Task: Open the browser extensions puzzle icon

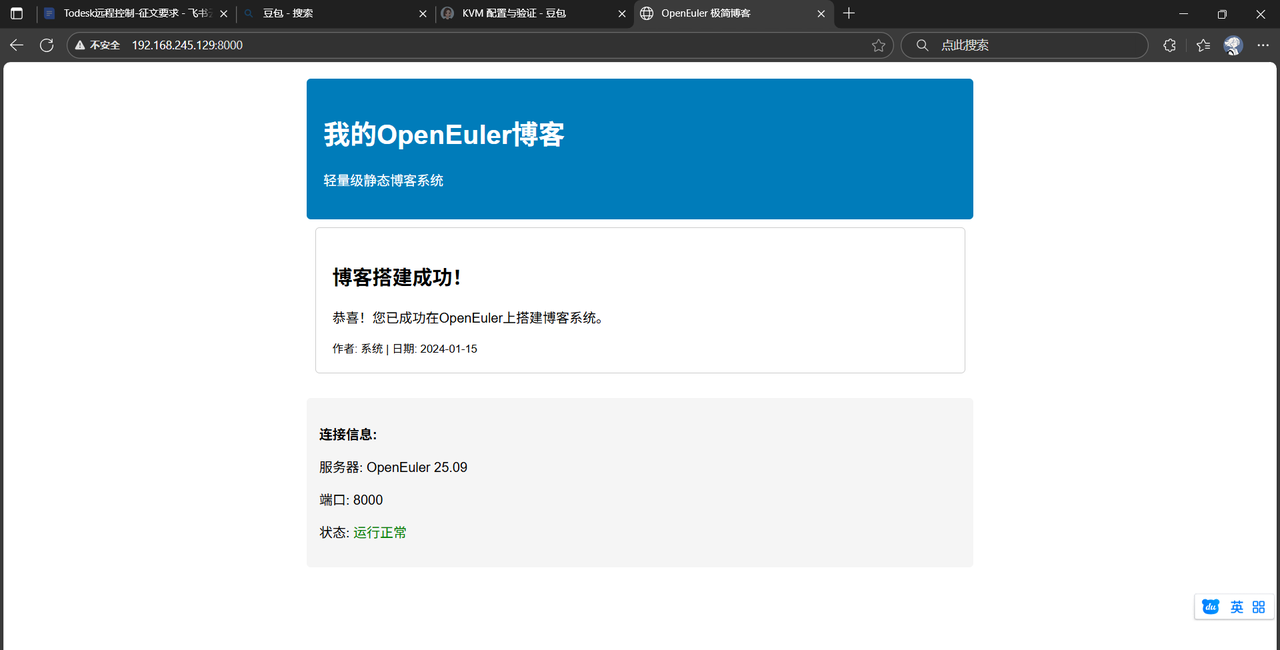Action: (x=1169, y=45)
